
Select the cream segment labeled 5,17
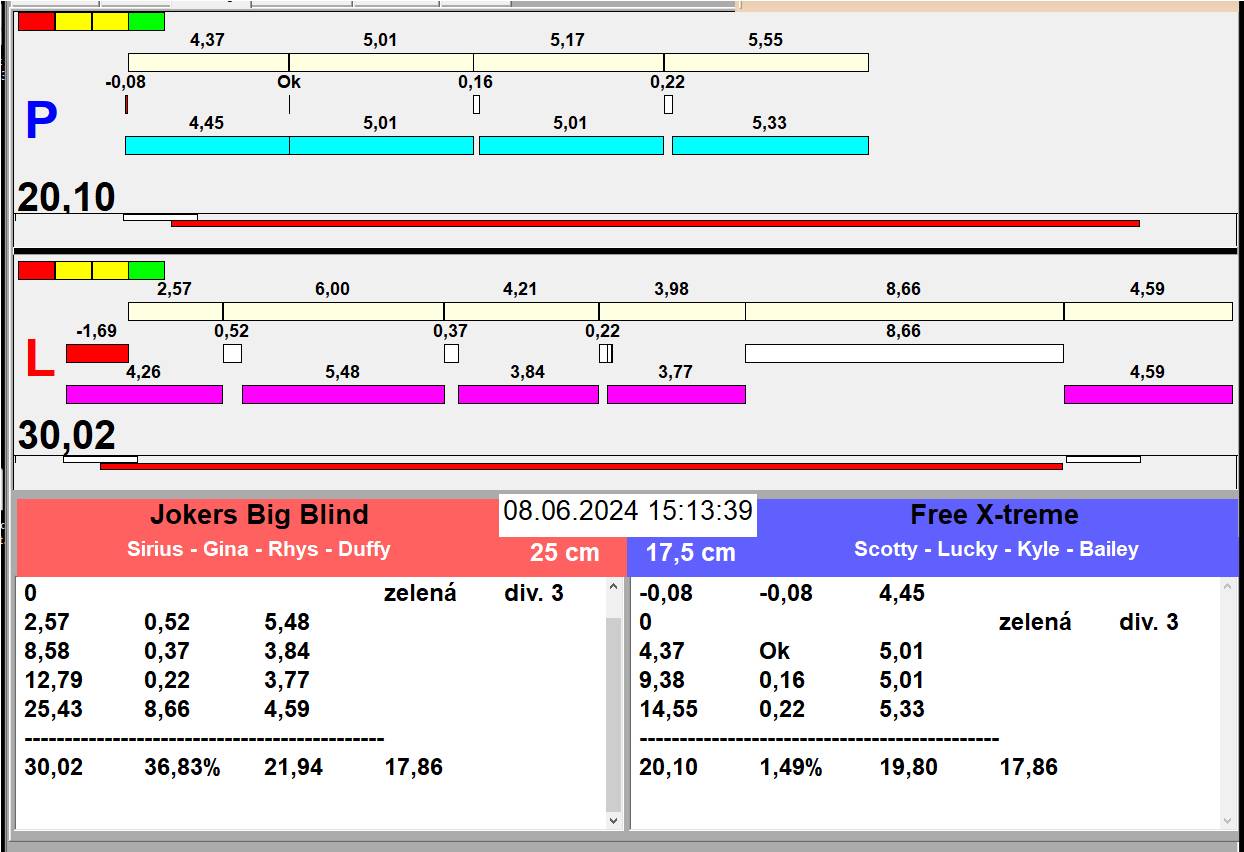pyautogui.click(x=568, y=62)
